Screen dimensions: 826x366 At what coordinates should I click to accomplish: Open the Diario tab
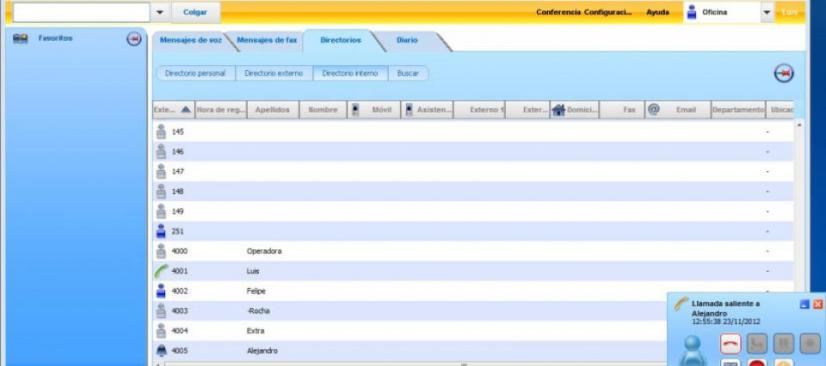coord(407,40)
